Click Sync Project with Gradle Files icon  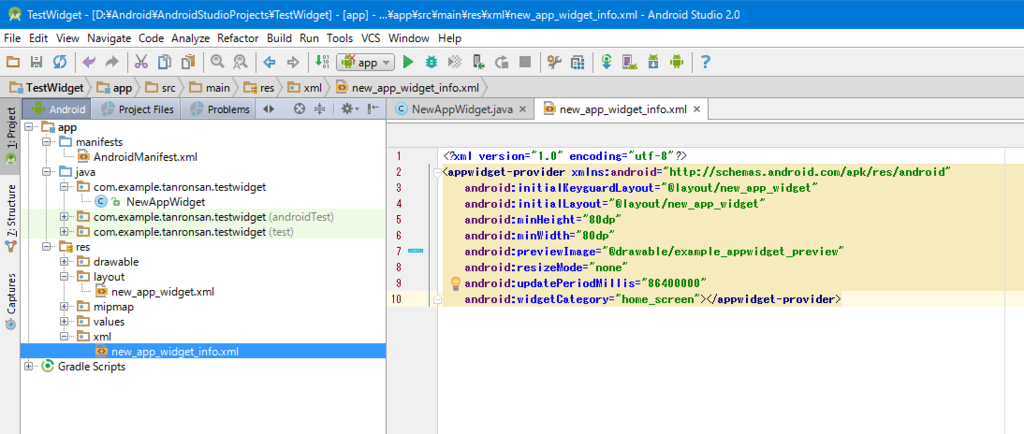(x=607, y=63)
